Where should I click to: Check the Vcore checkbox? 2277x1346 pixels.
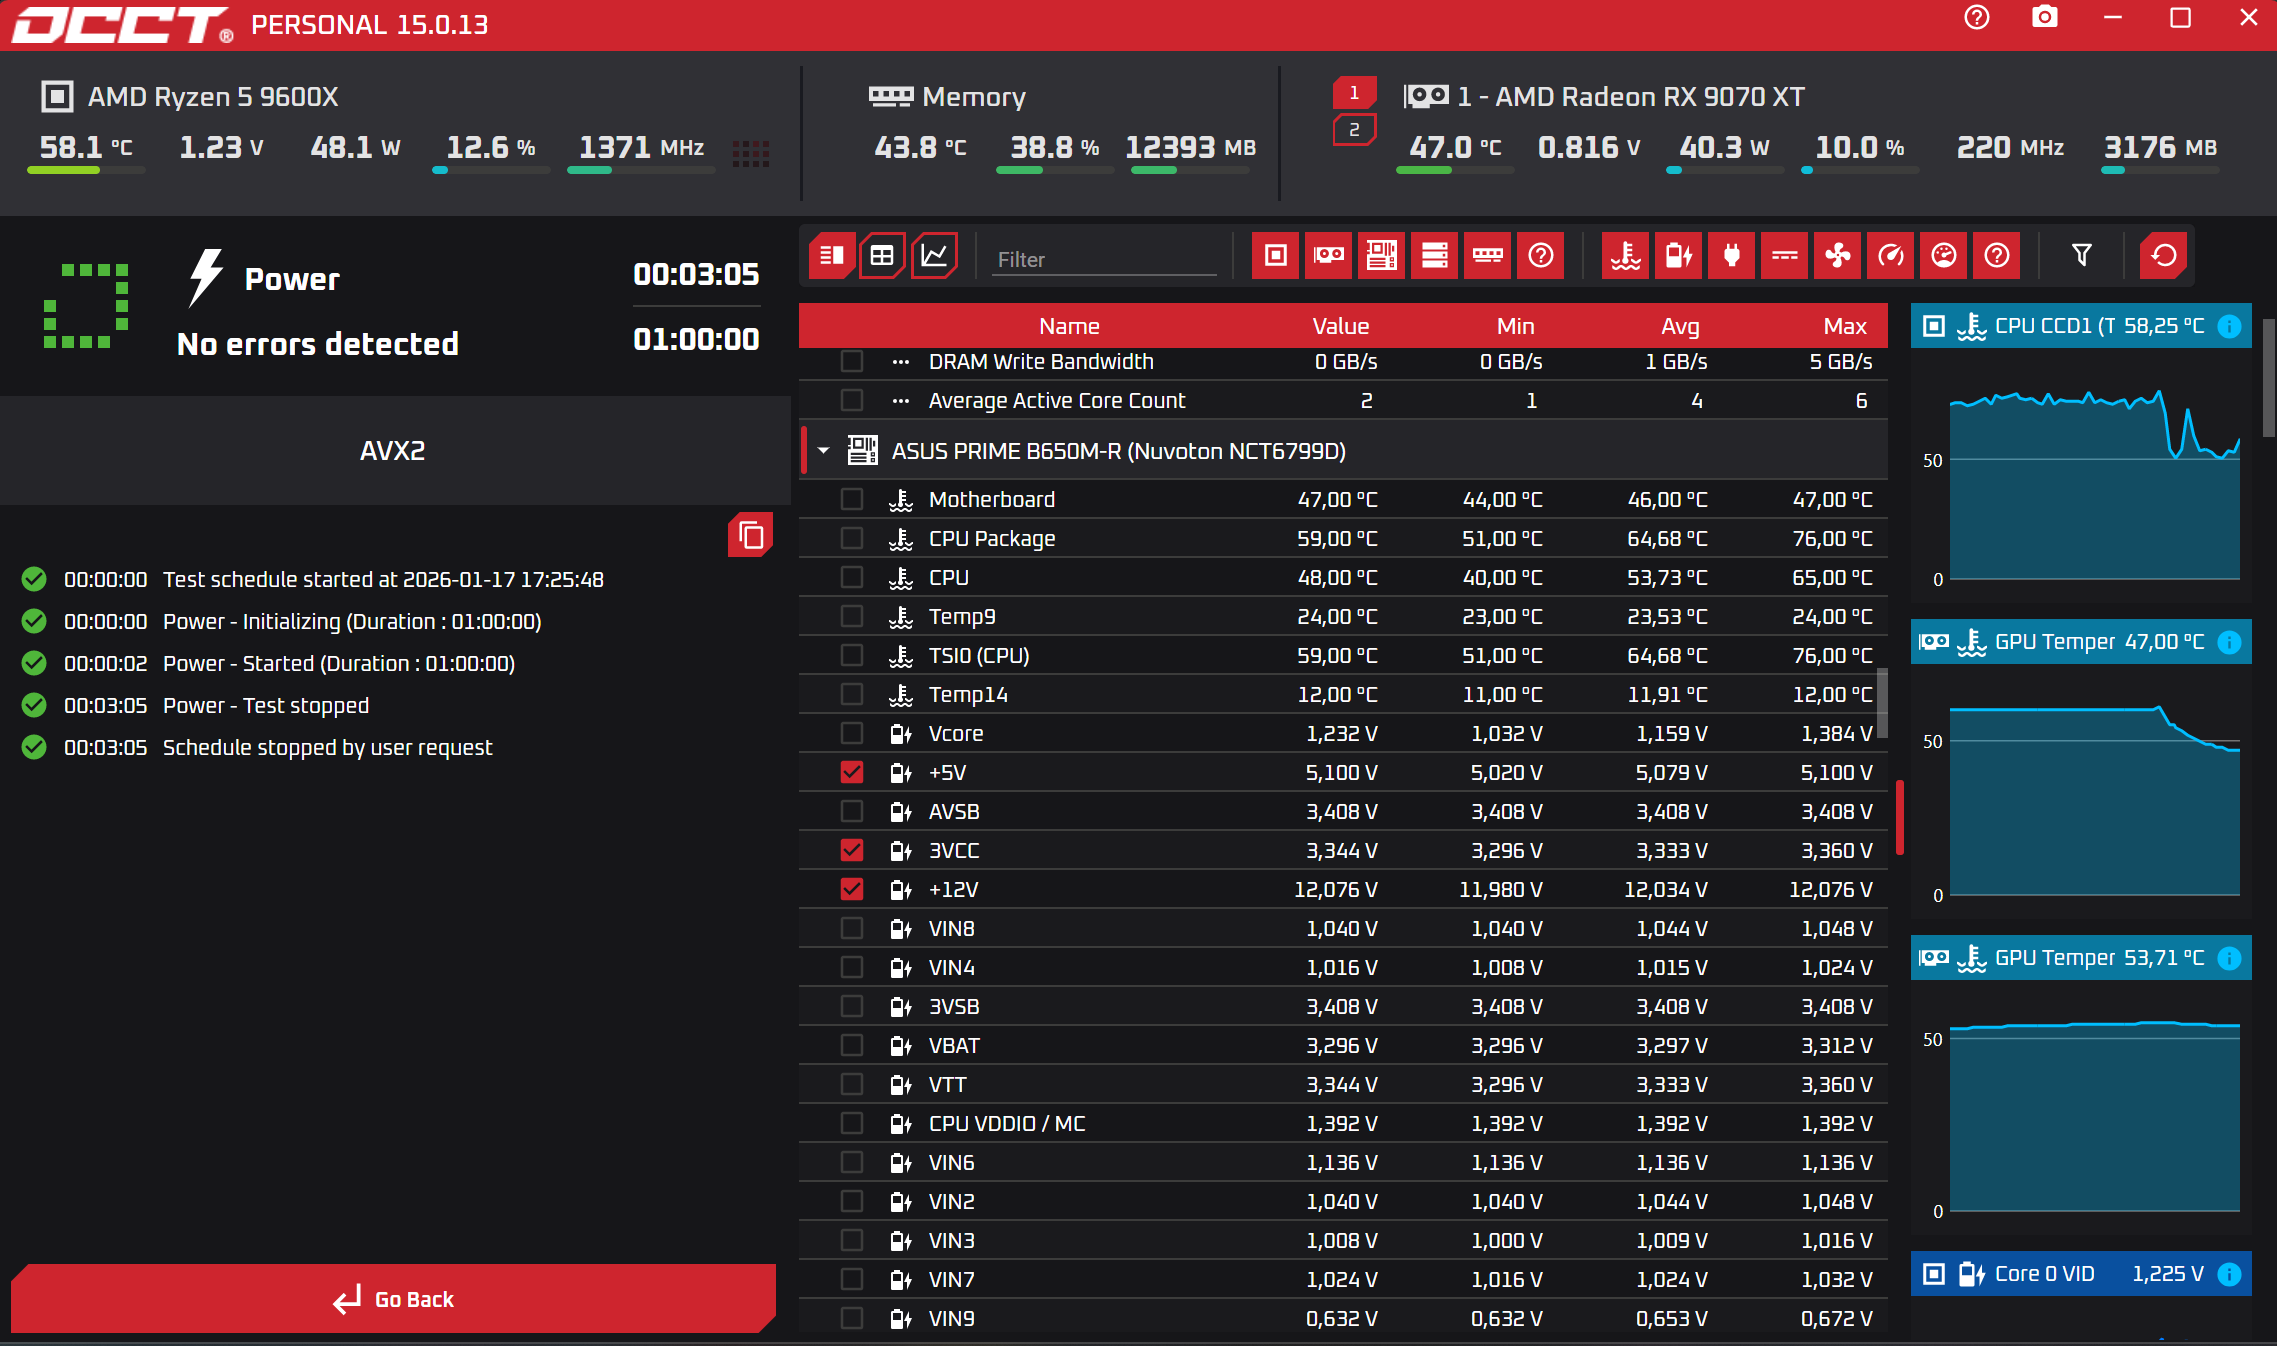coord(852,733)
